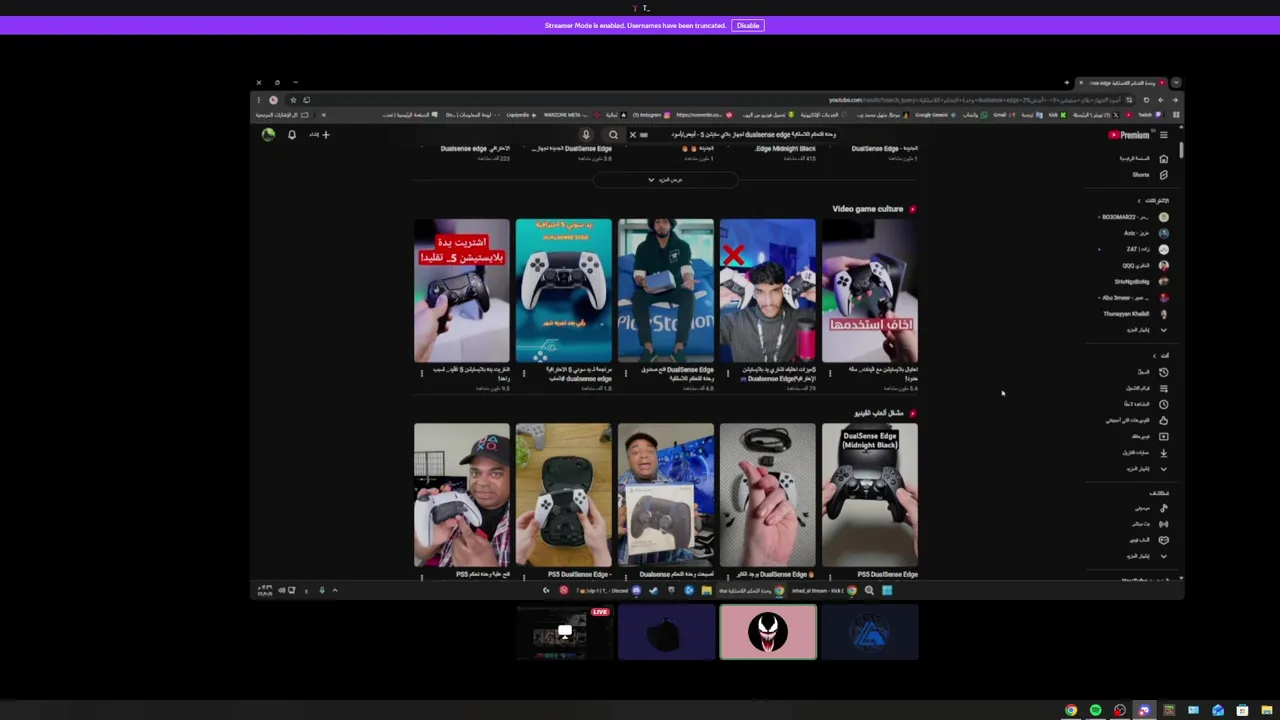
Task: Reload the page in the streamed browser
Action: point(1146,100)
